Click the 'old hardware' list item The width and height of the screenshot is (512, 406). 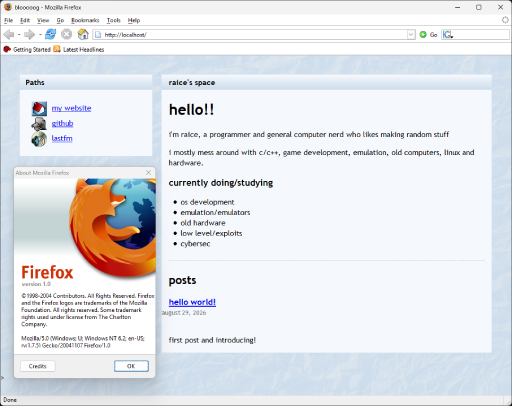(203, 223)
